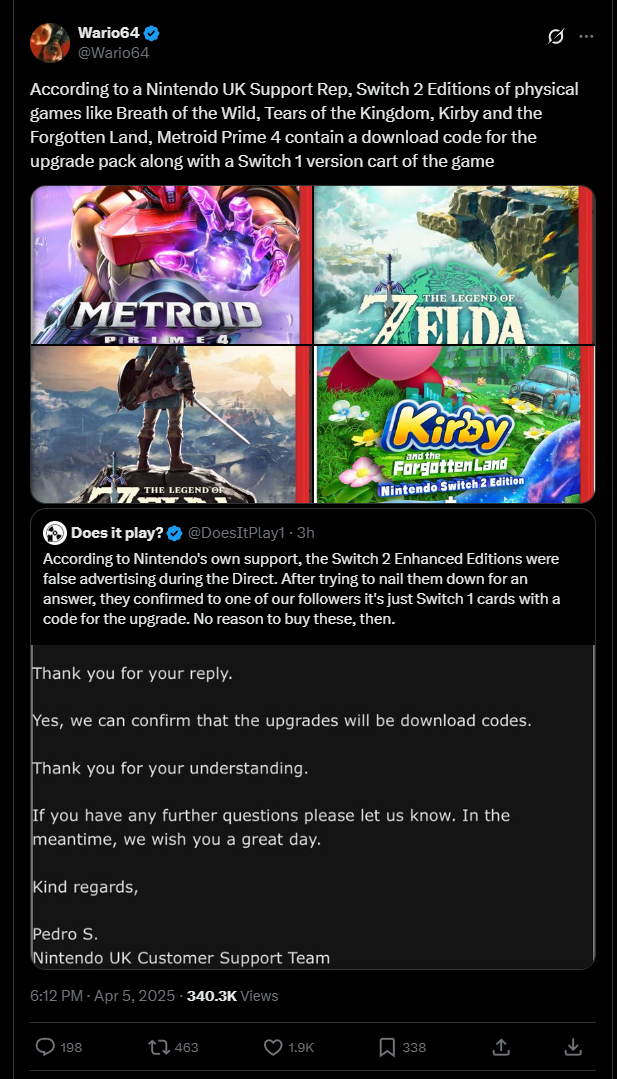Click the reply speech bubble icon

click(x=45, y=1047)
